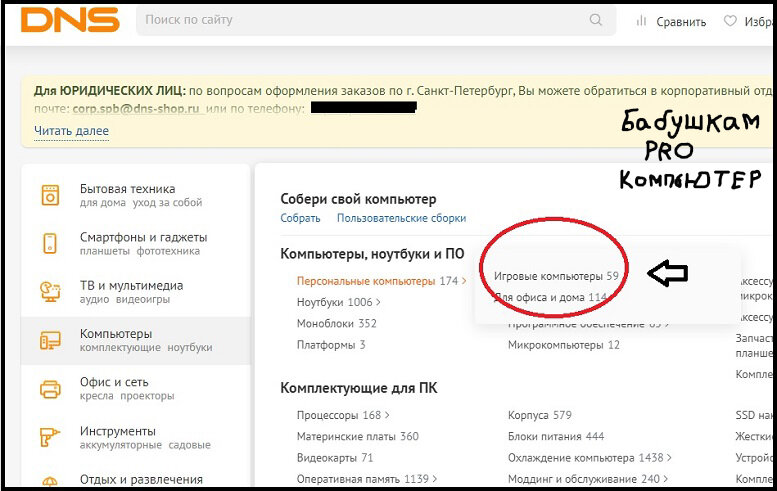Open Ноутбуки 1006 link

click(x=334, y=302)
